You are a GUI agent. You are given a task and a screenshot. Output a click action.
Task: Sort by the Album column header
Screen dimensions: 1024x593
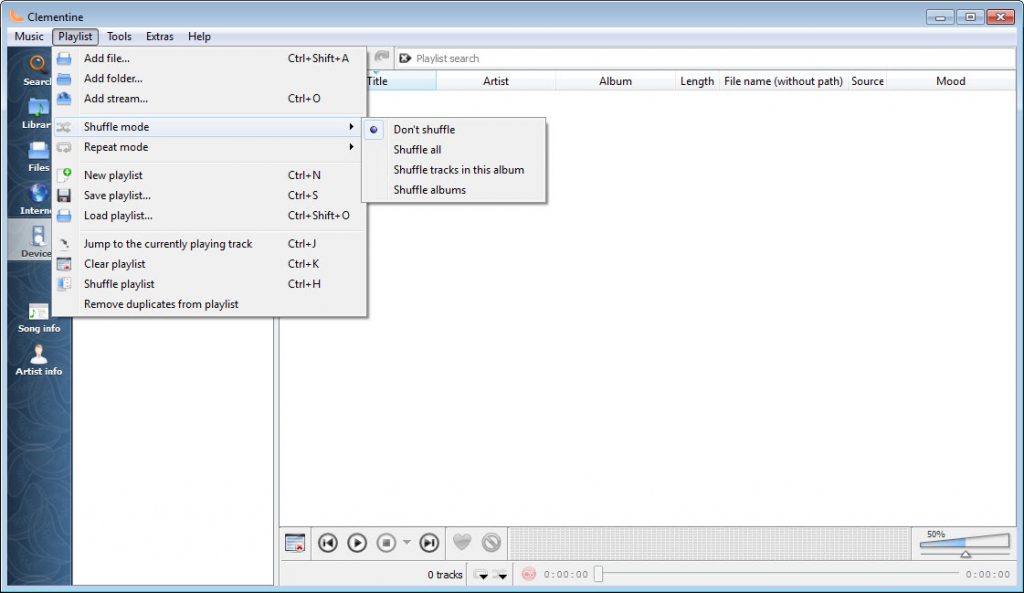tap(615, 81)
